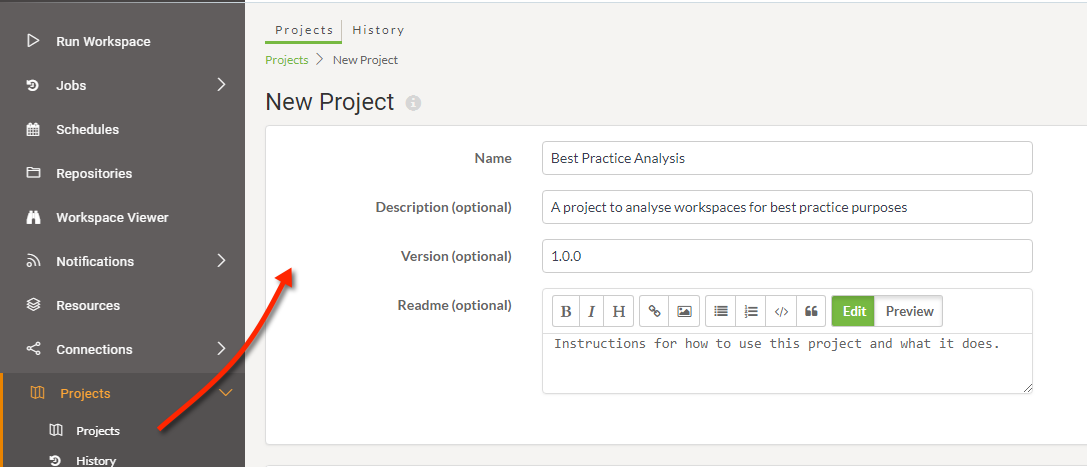Screen dimensions: 1087x467
Task: Insert a link using the chain icon
Action: [x=654, y=311]
